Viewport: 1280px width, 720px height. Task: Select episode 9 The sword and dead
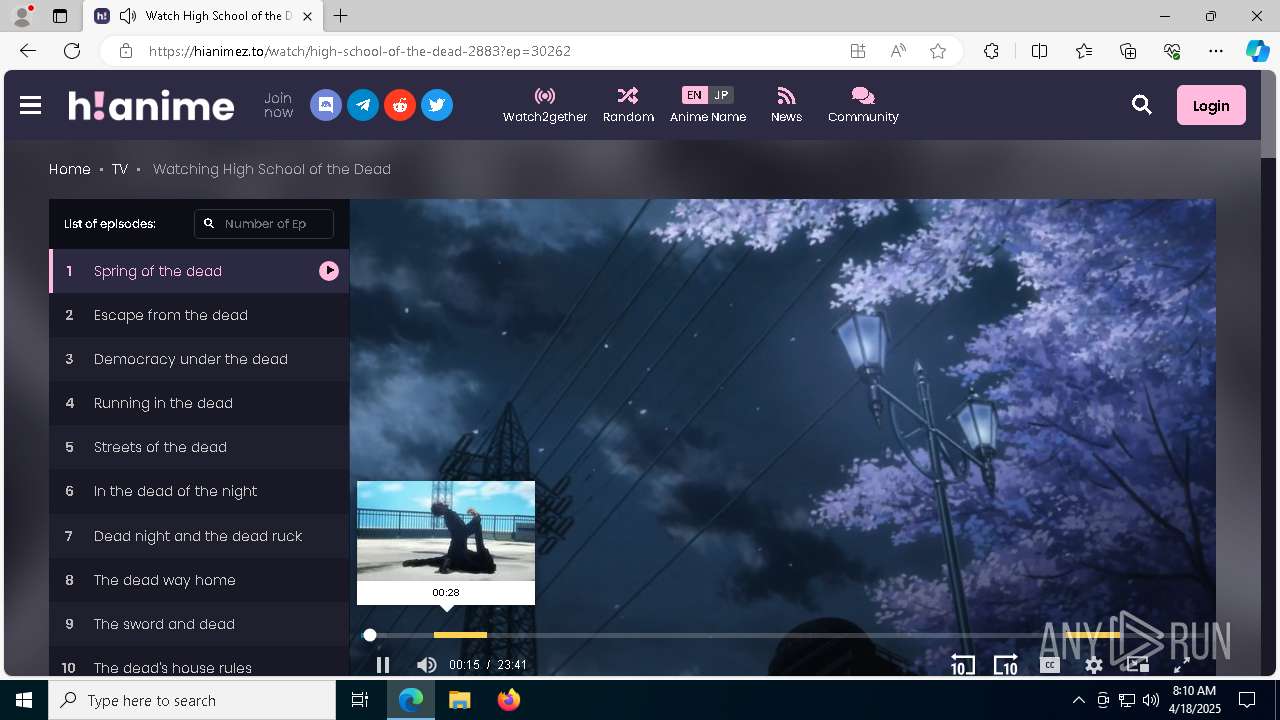pyautogui.click(x=199, y=624)
